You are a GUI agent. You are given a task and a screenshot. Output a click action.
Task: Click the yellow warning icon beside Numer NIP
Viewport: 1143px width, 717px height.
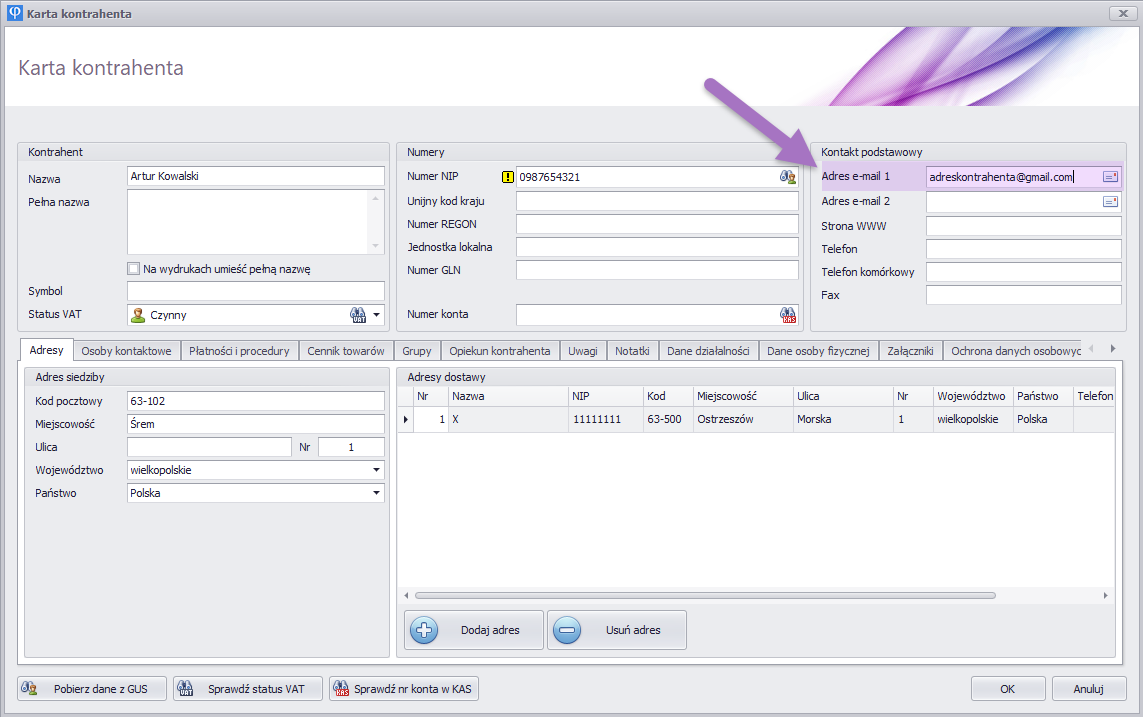(507, 177)
